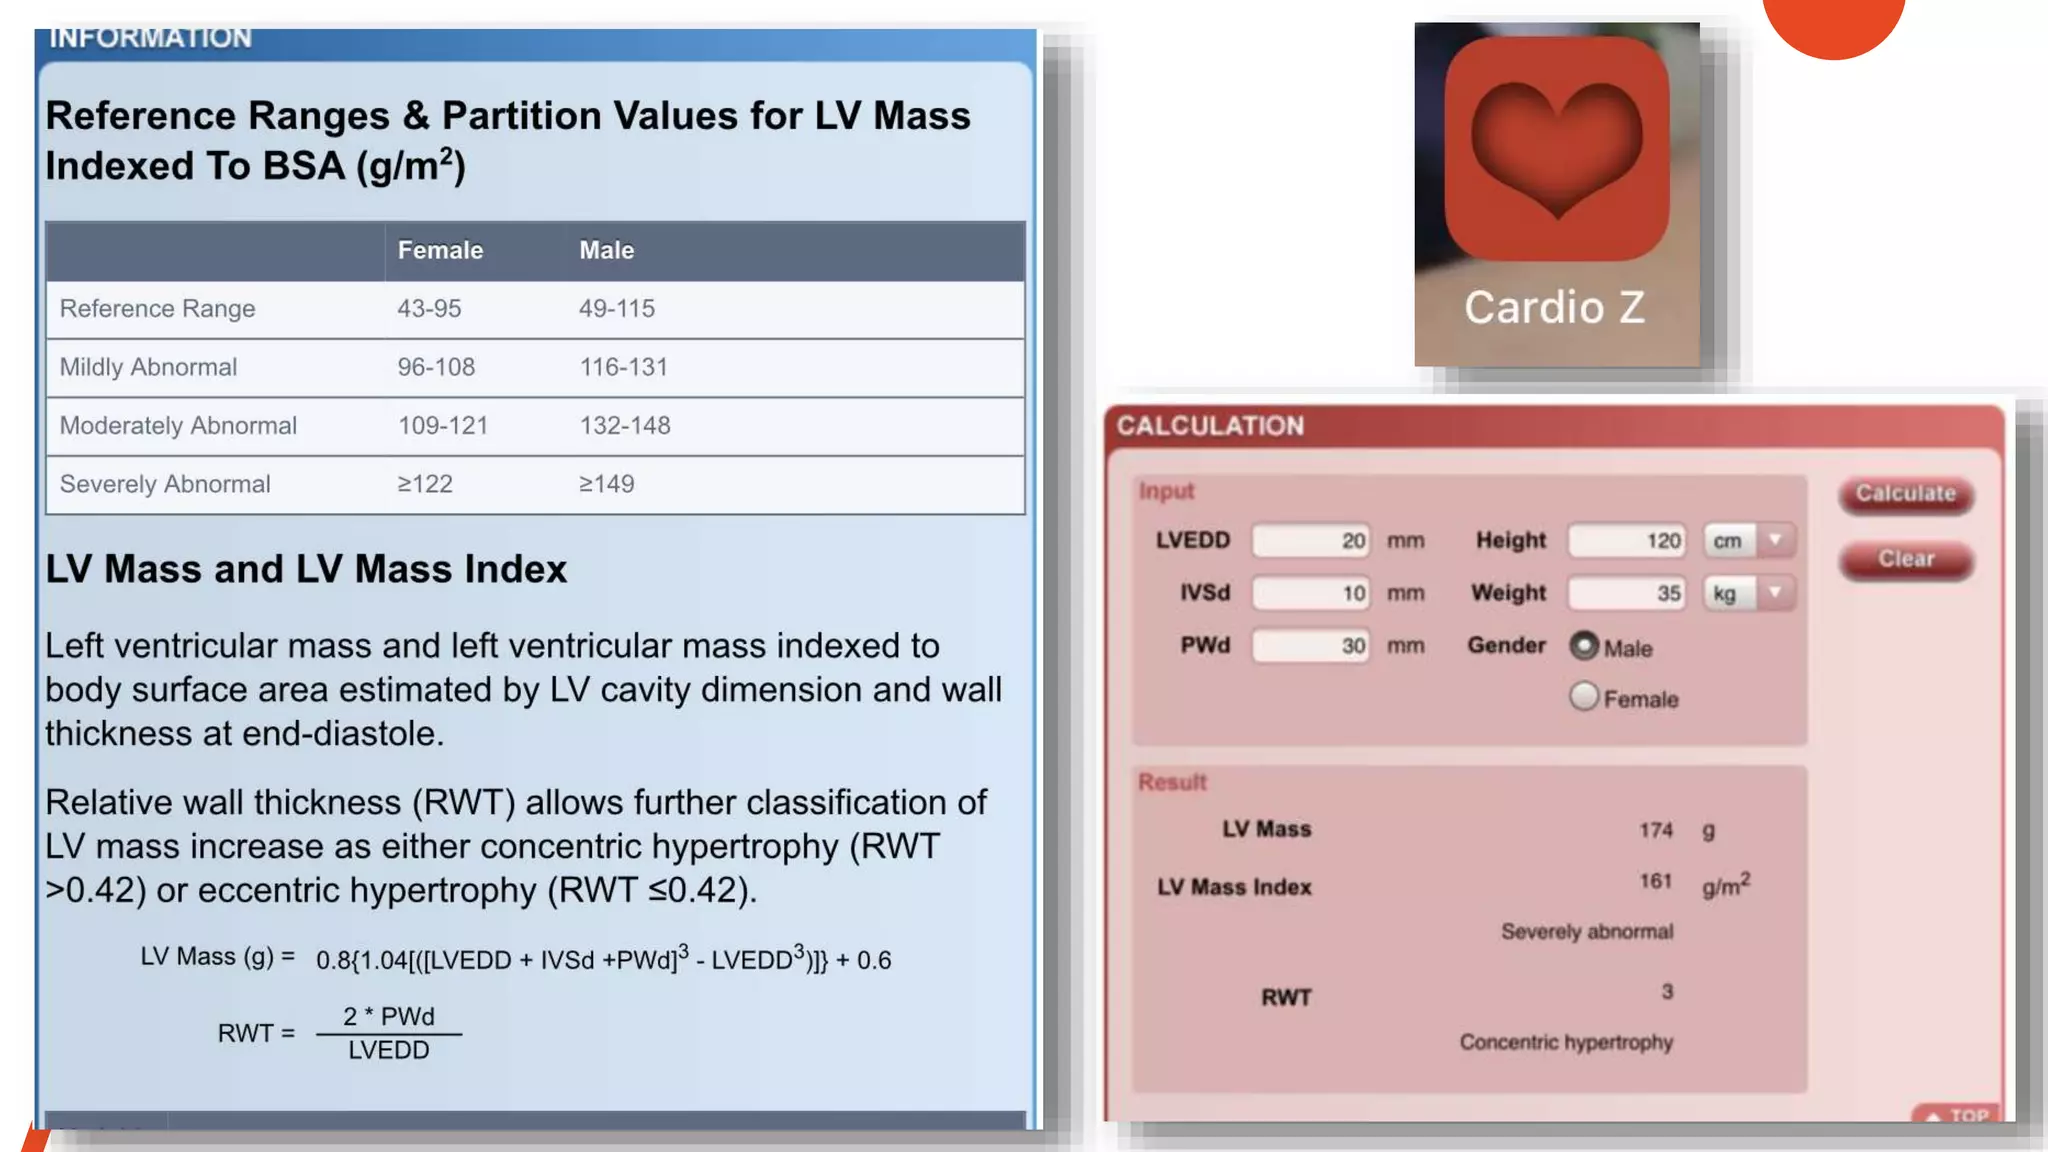The height and width of the screenshot is (1152, 2048).
Task: Click the Height input field
Action: pos(1627,541)
